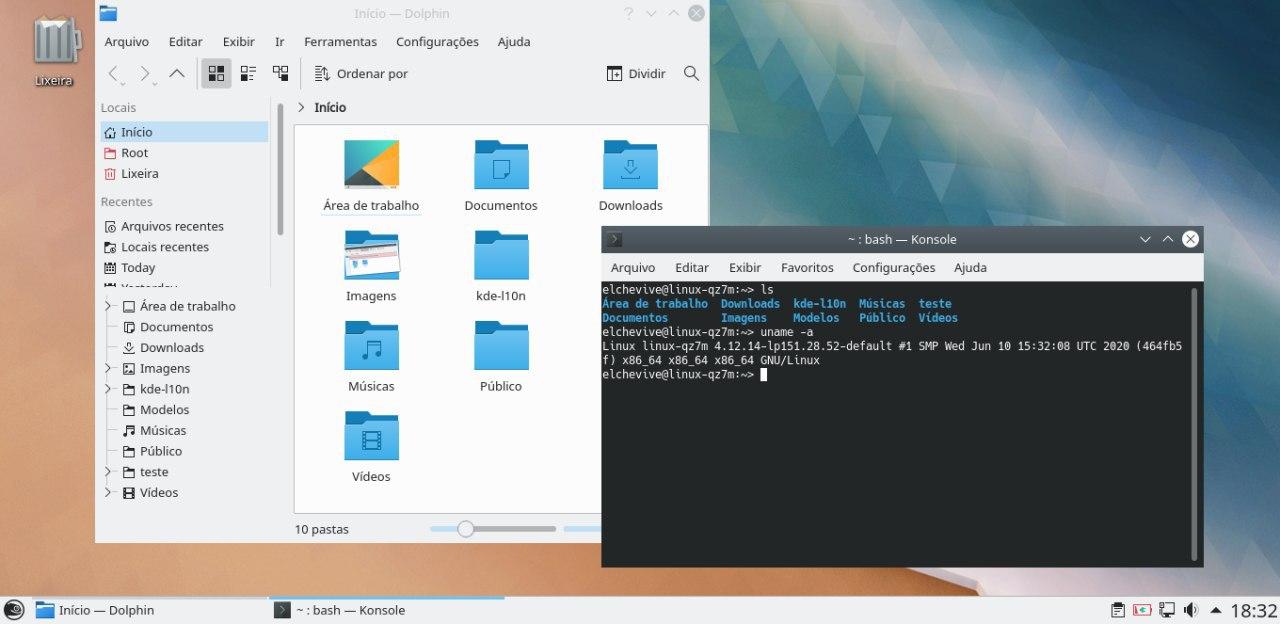Open Arquivos recentes in sidebar
This screenshot has width=1280, height=624.
pyautogui.click(x=184, y=226)
